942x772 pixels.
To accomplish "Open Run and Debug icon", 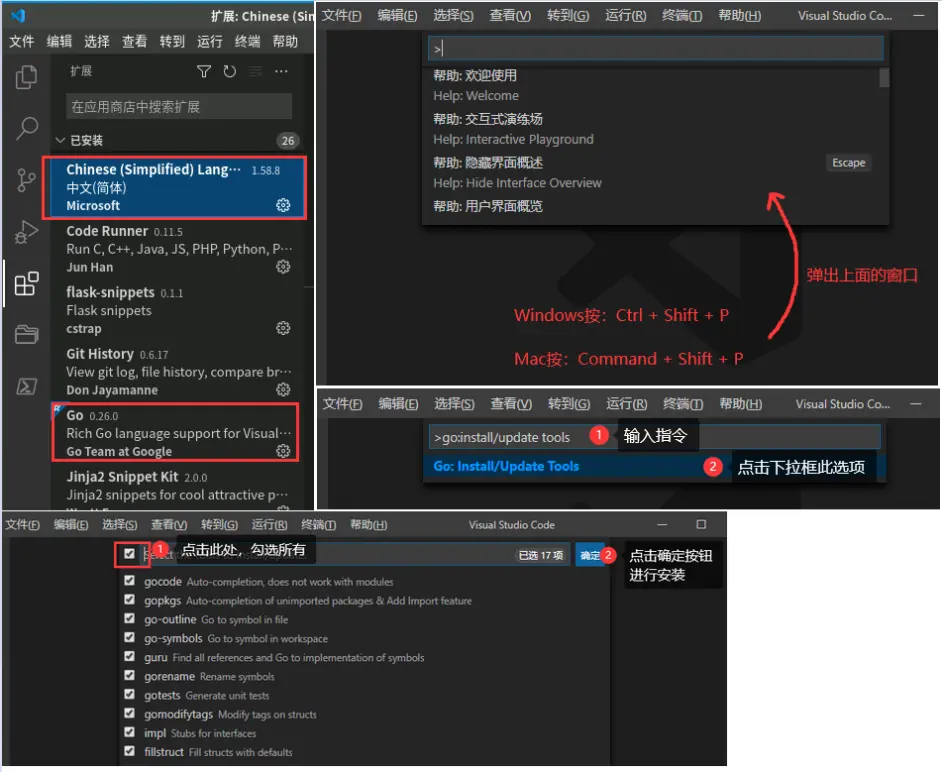I will pyautogui.click(x=26, y=232).
